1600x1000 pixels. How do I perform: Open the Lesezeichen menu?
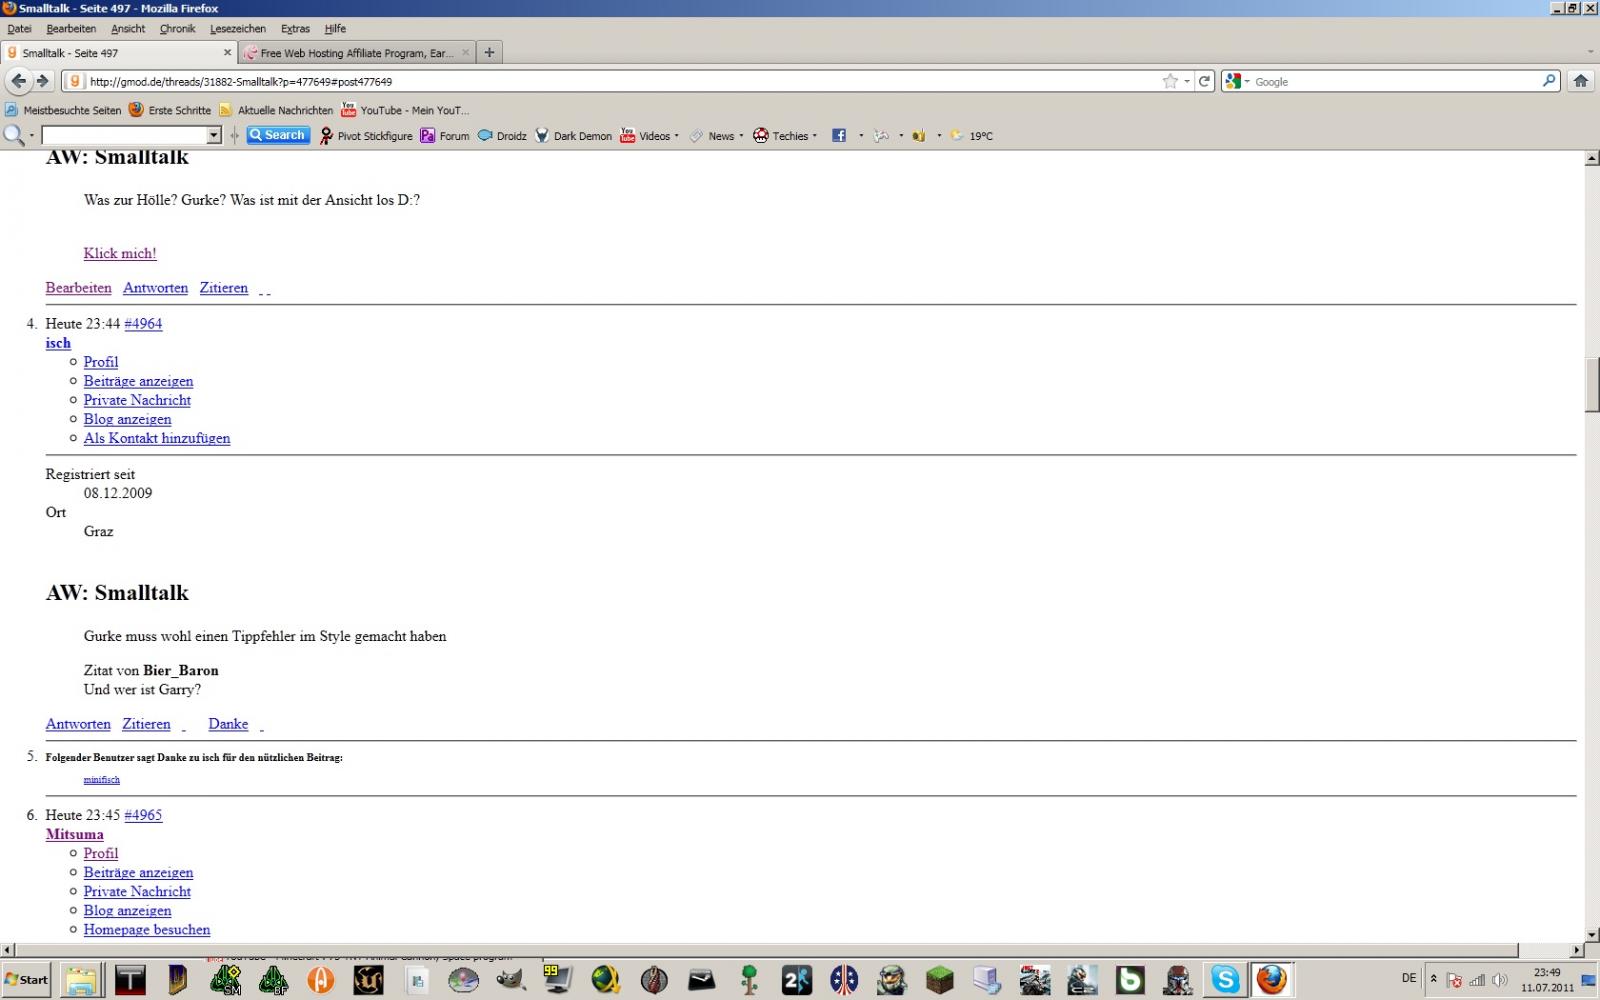pos(238,29)
